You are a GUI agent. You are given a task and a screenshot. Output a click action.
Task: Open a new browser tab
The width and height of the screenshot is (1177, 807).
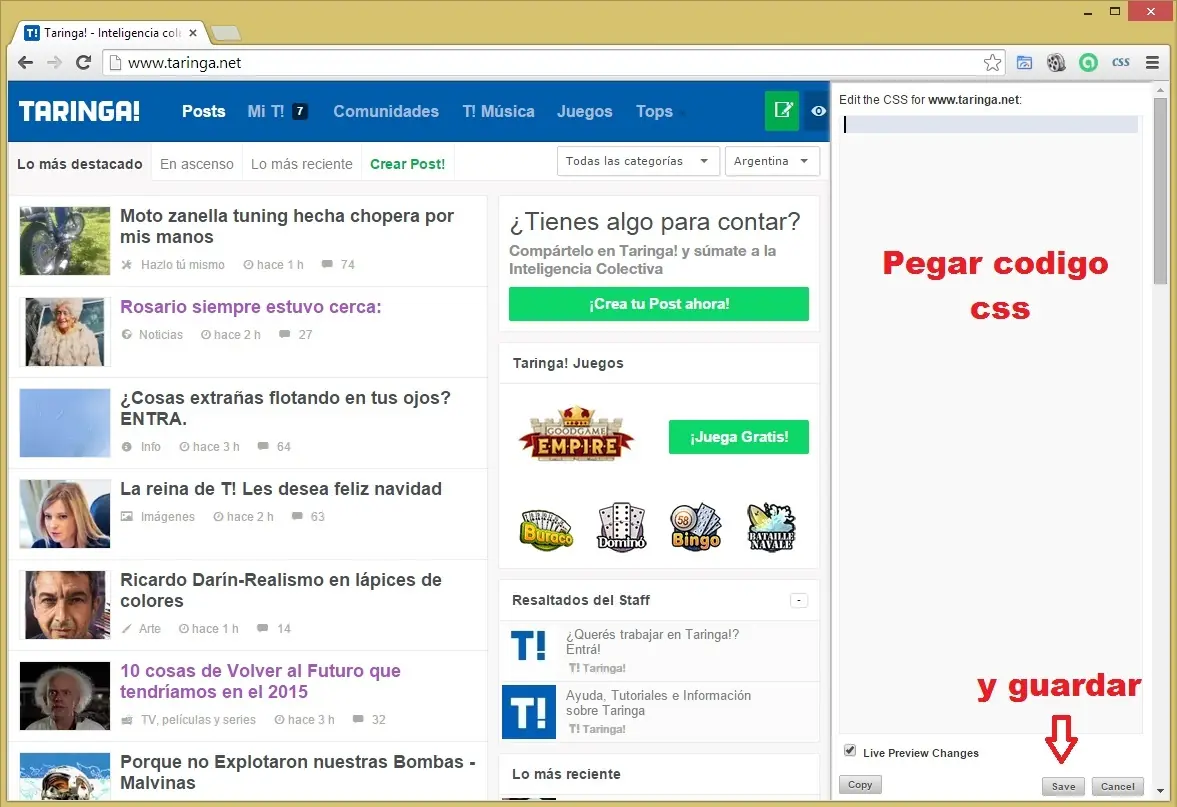[225, 33]
